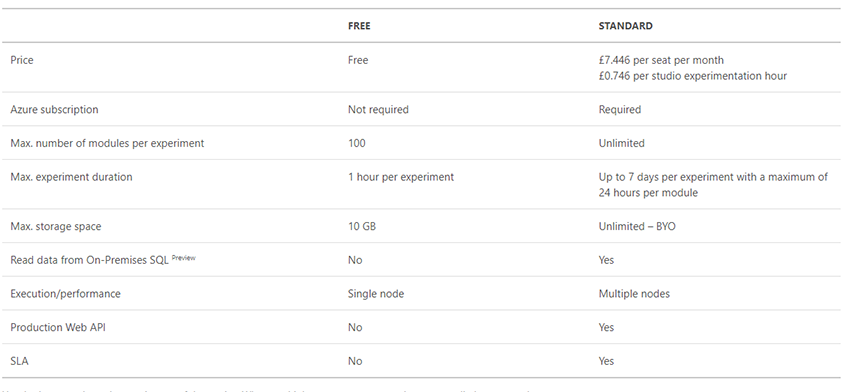Screen dimensions: 850x392
Task: Click the Max. experiment duration label
Action: [x=71, y=177]
